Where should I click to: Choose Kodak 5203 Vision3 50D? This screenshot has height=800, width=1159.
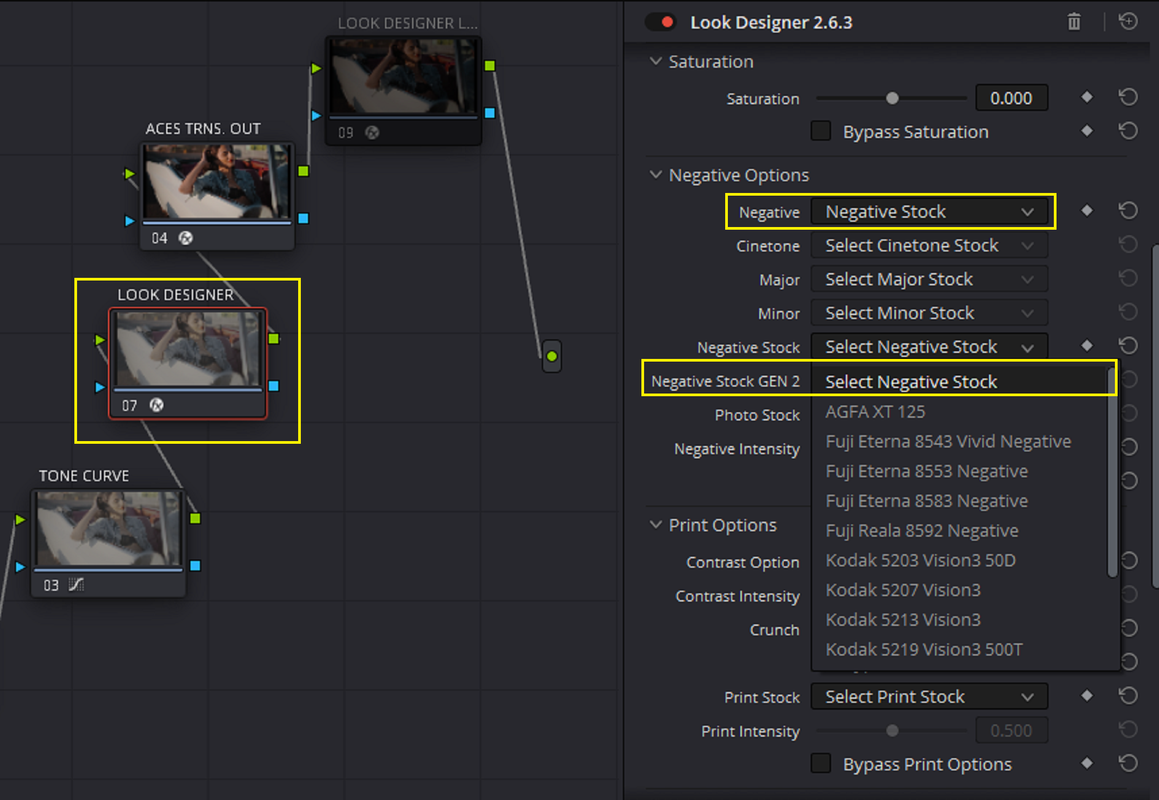(959, 560)
